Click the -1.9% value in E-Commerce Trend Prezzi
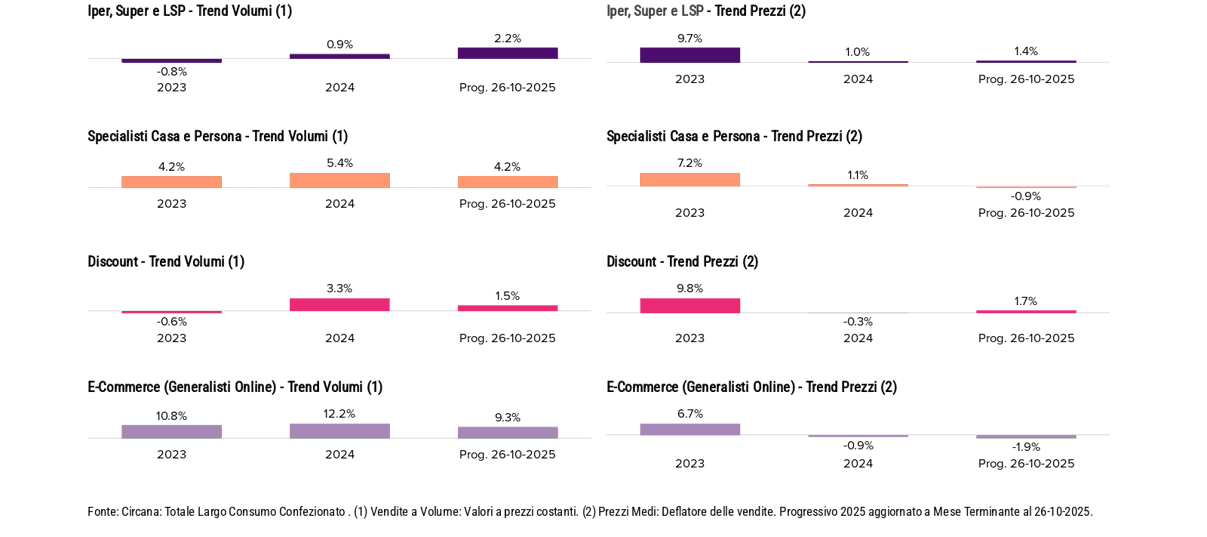The image size is (1207, 537). (x=1026, y=447)
